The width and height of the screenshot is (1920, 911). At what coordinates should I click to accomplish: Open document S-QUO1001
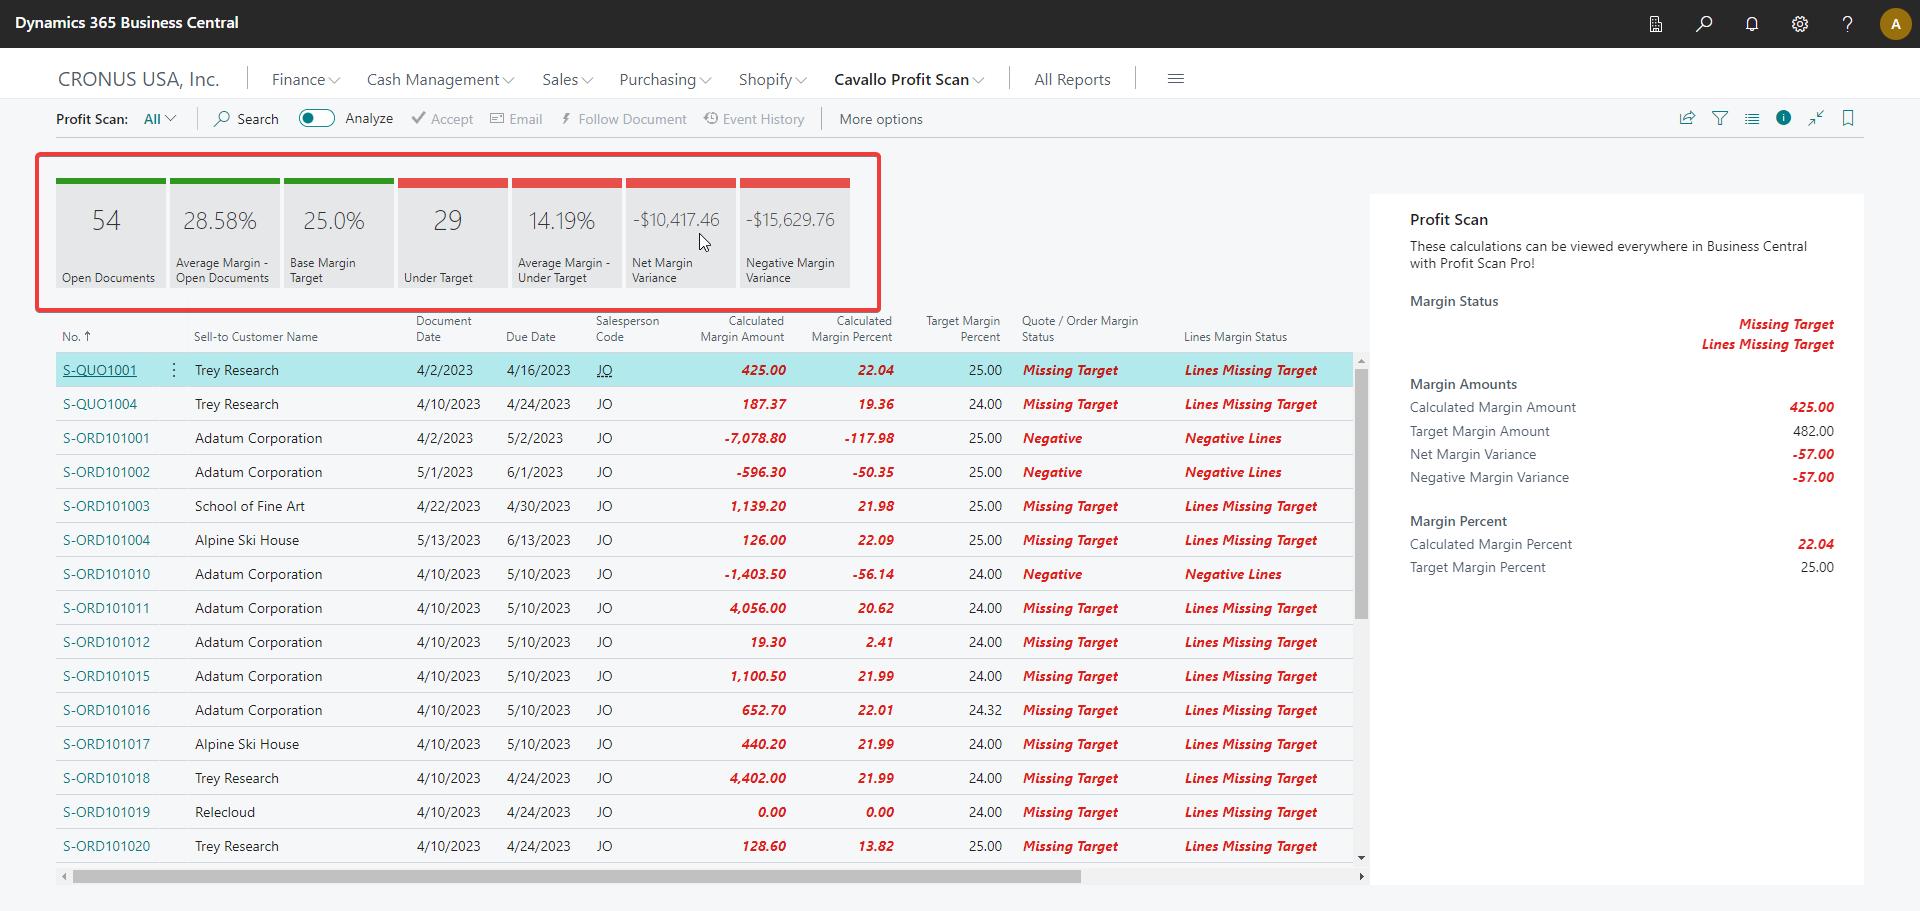[99, 369]
